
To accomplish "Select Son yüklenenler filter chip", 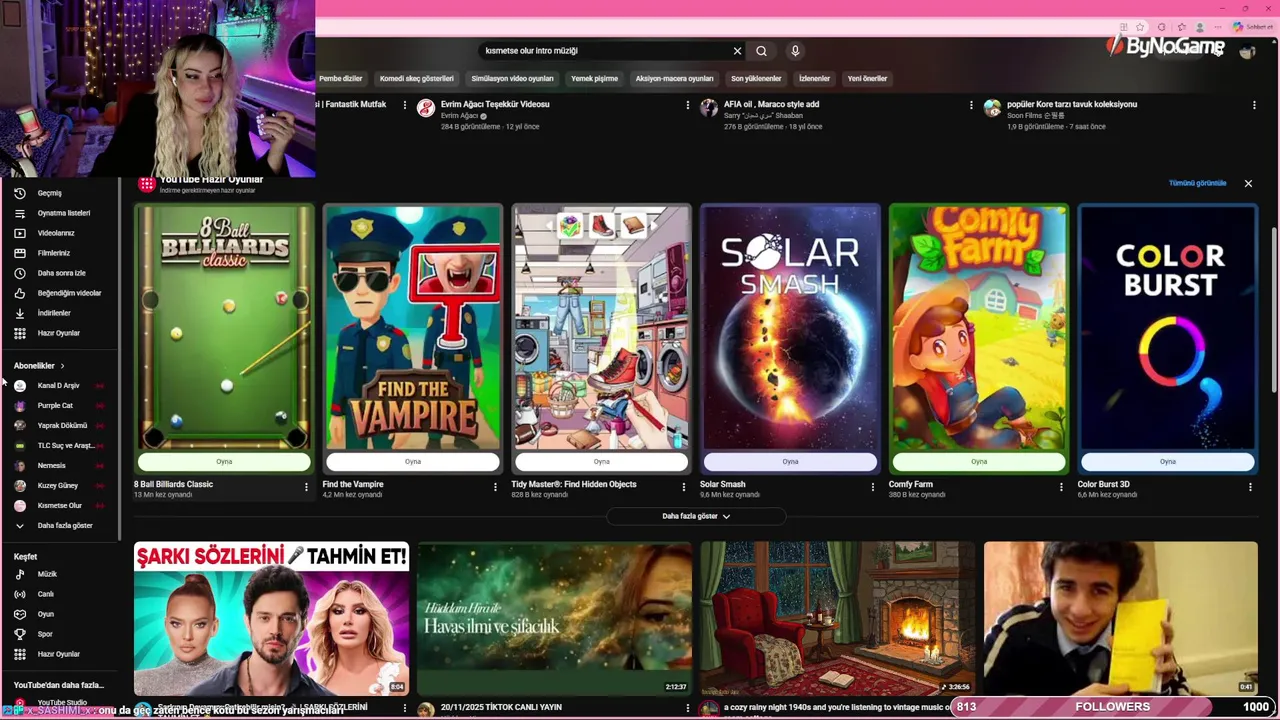I will (x=756, y=79).
